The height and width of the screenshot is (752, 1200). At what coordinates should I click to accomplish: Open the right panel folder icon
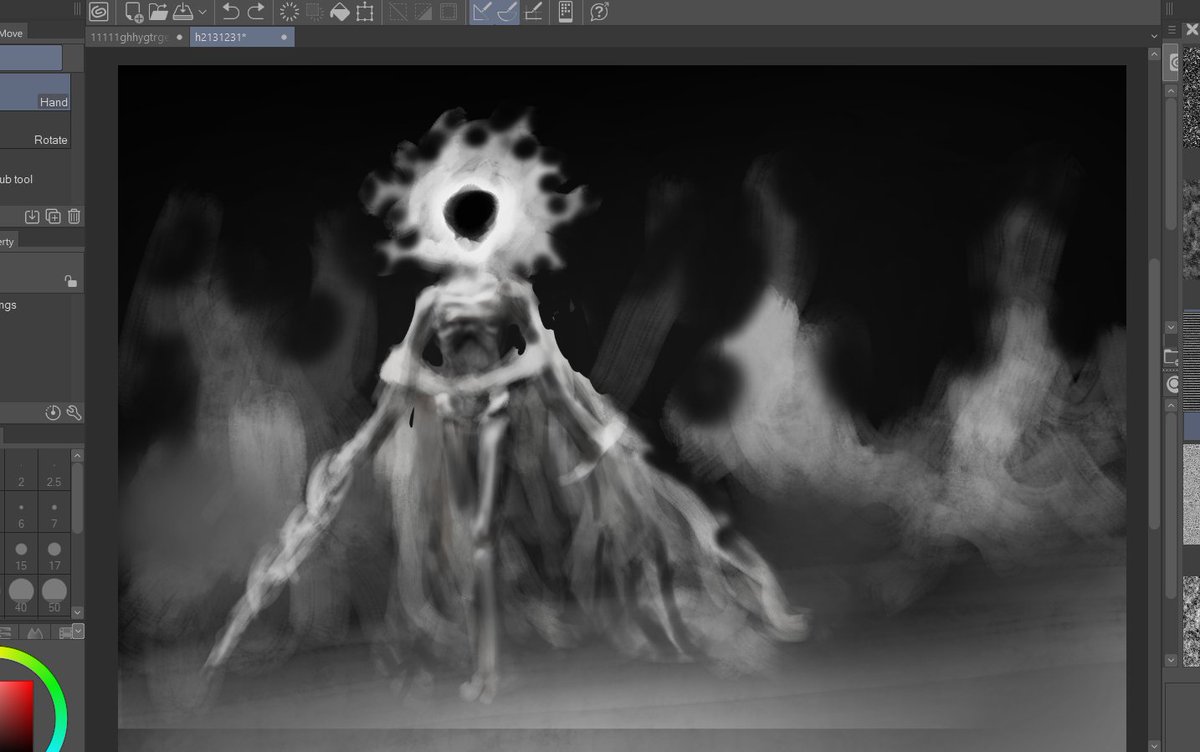[x=1173, y=357]
